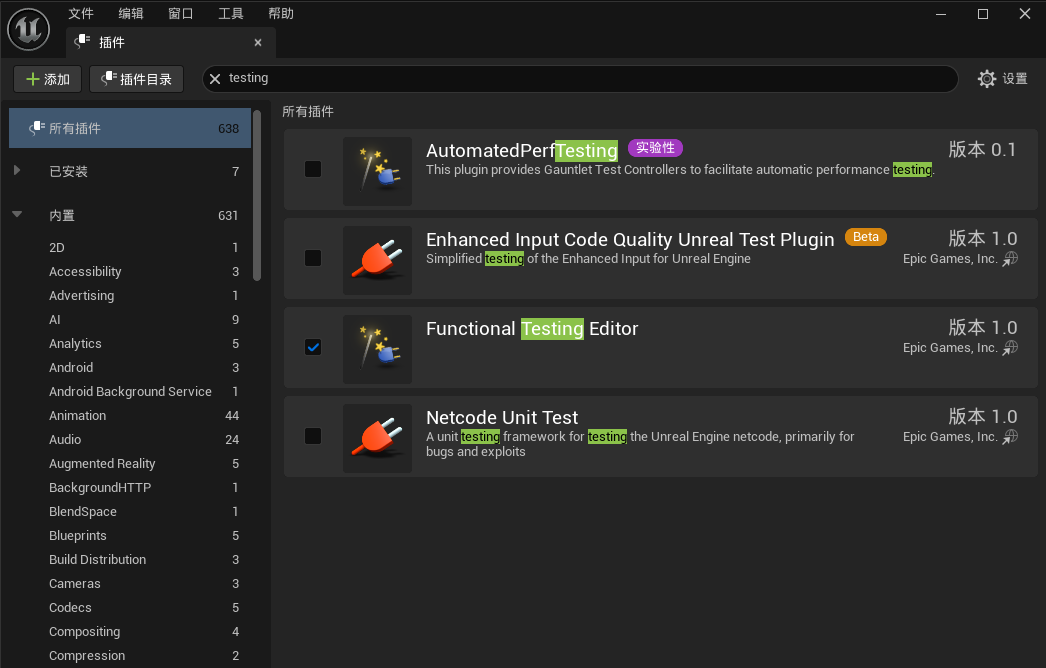The height and width of the screenshot is (668, 1046).
Task: Disable the Functional Testing Editor checkbox
Action: (x=313, y=347)
